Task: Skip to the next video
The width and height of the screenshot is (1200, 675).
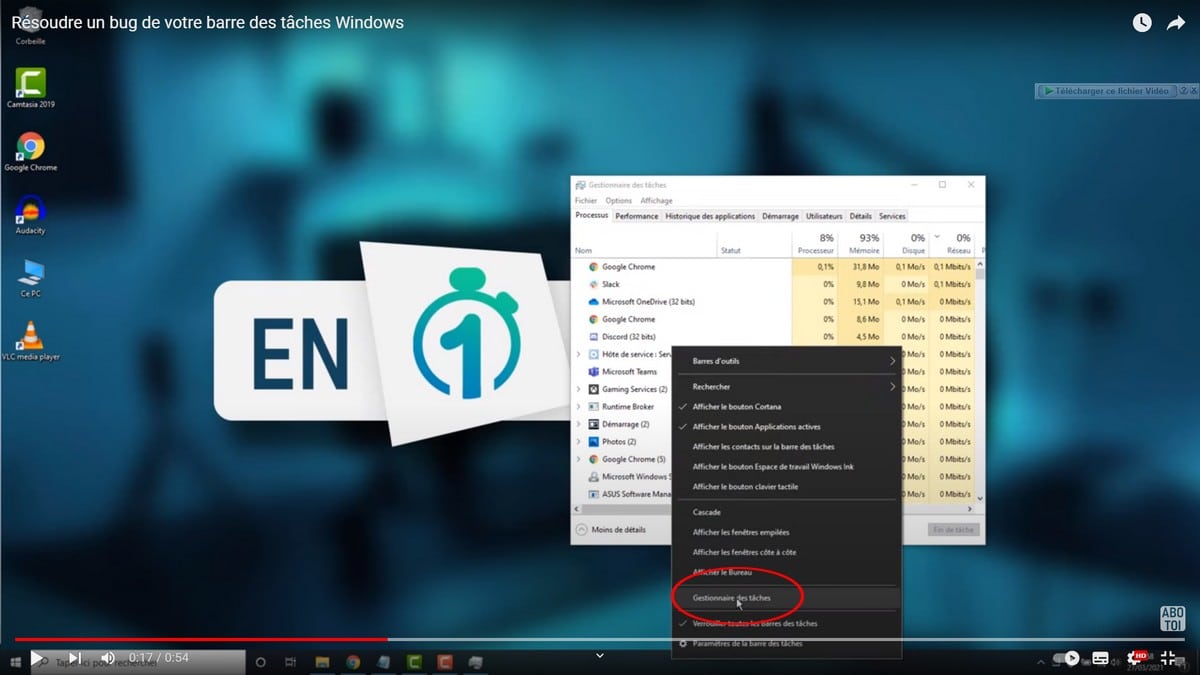Action: pos(74,658)
